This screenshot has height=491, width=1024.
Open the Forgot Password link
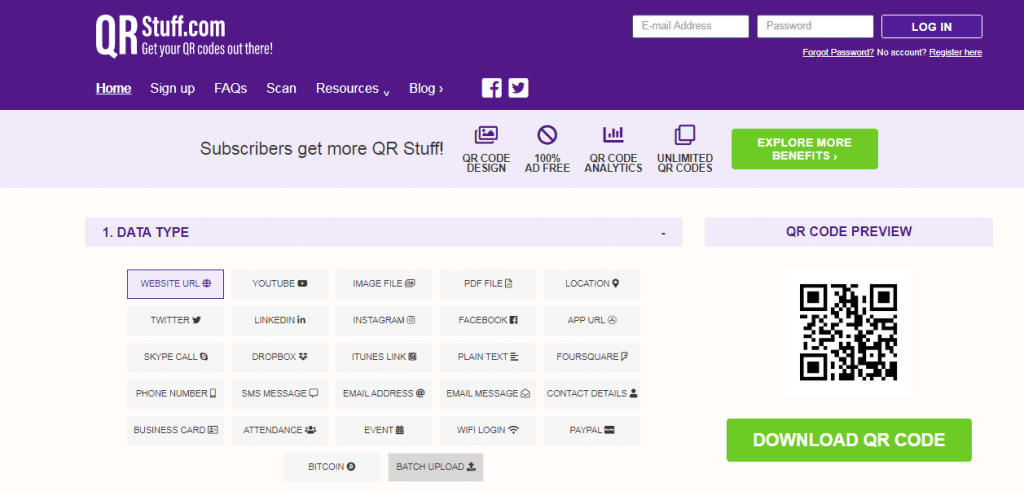pyautogui.click(x=839, y=53)
